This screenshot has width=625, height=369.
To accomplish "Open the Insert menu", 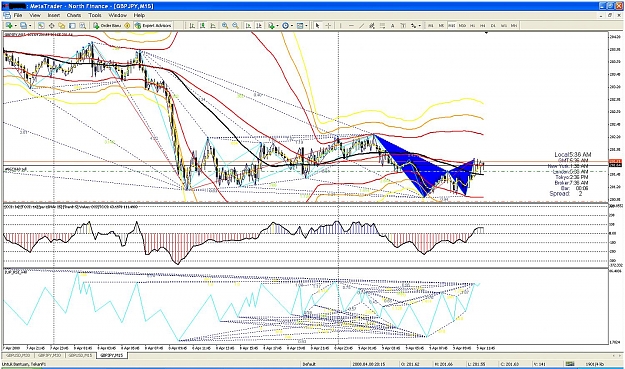I will pos(54,15).
